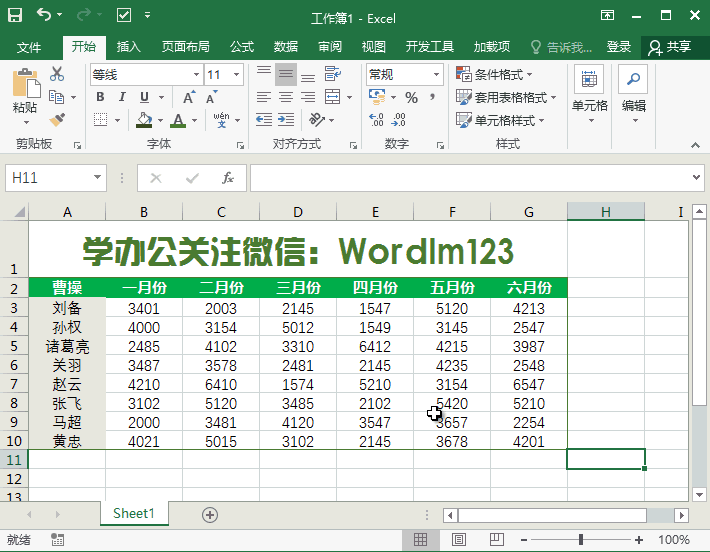
Task: Toggle Bold formatting
Action: click(100, 97)
